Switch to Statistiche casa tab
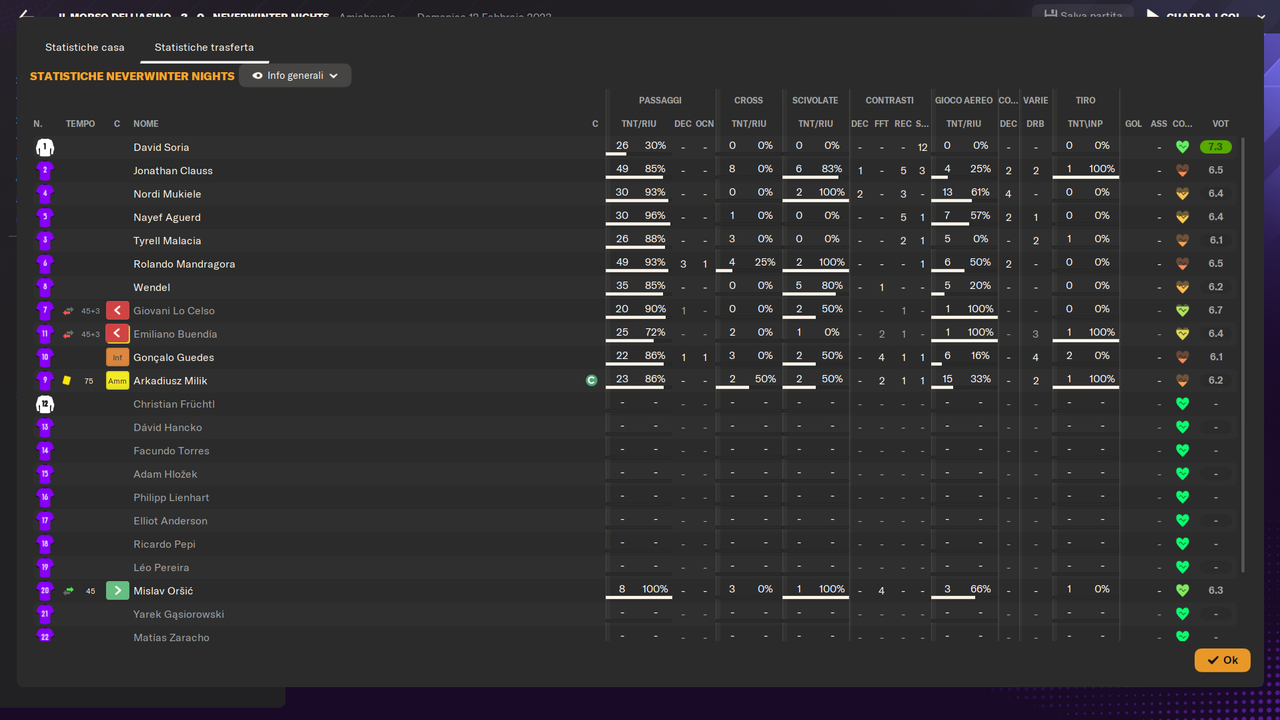 [85, 47]
